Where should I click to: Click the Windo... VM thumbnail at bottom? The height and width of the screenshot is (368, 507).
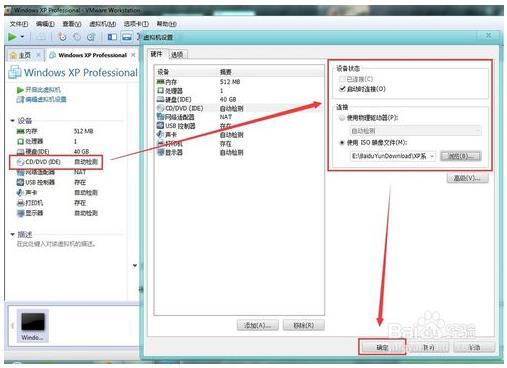[33, 326]
